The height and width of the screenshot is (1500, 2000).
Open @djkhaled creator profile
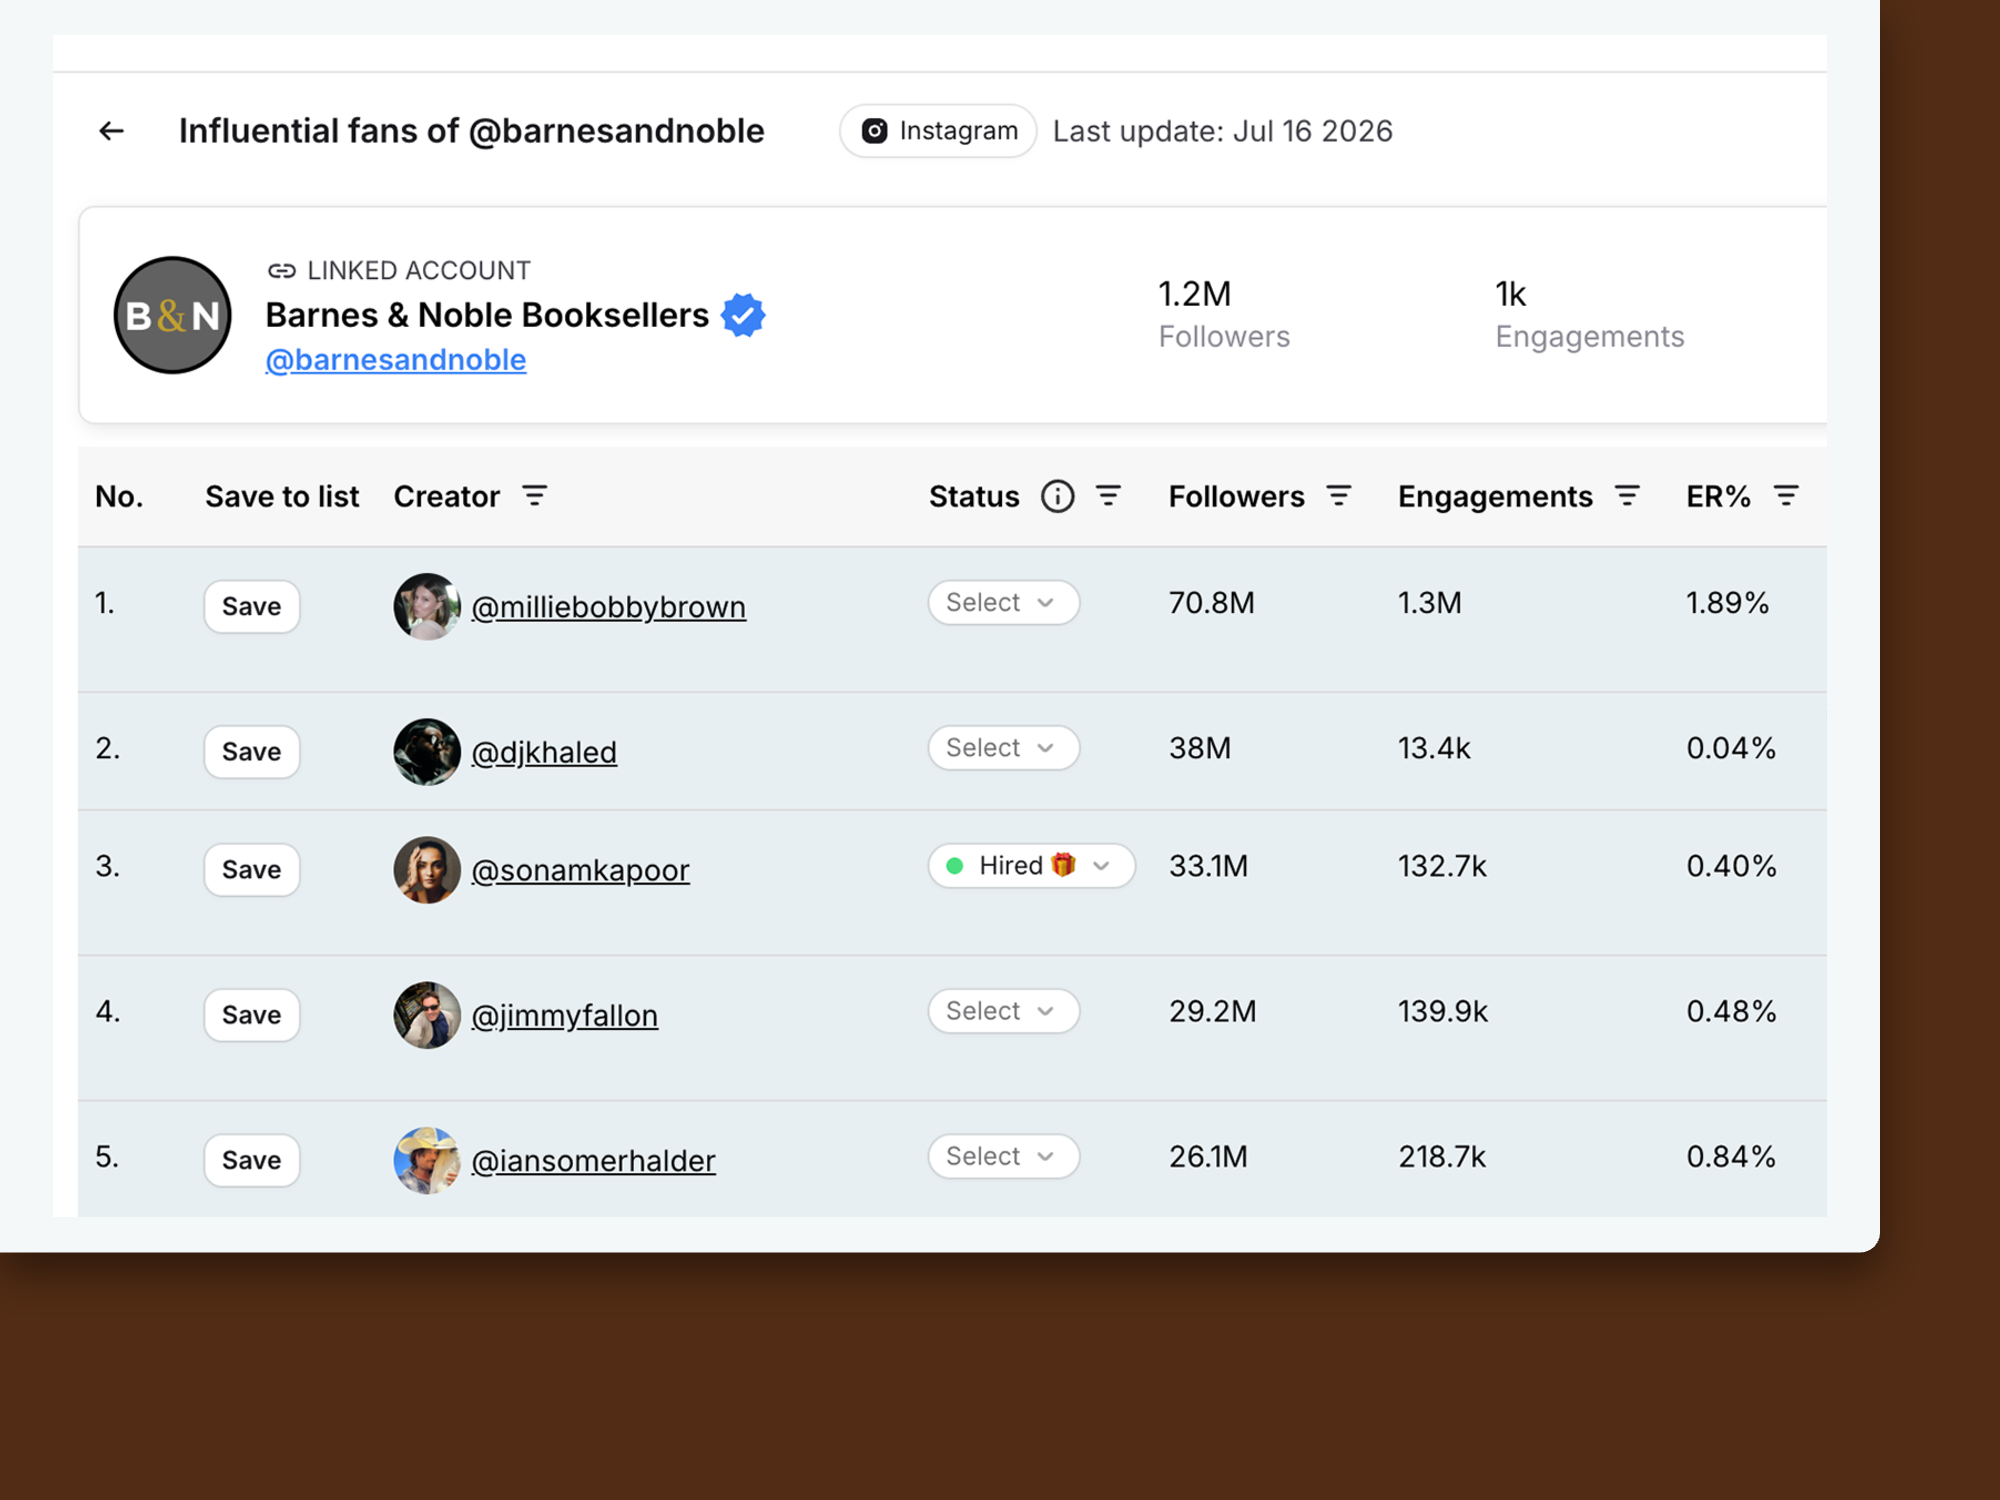click(544, 752)
